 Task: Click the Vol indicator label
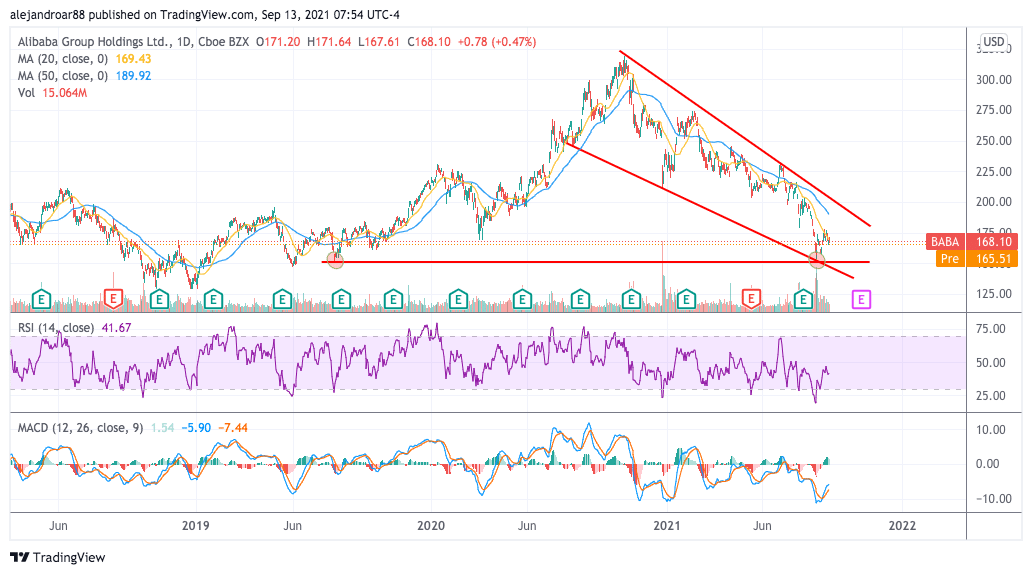26,93
